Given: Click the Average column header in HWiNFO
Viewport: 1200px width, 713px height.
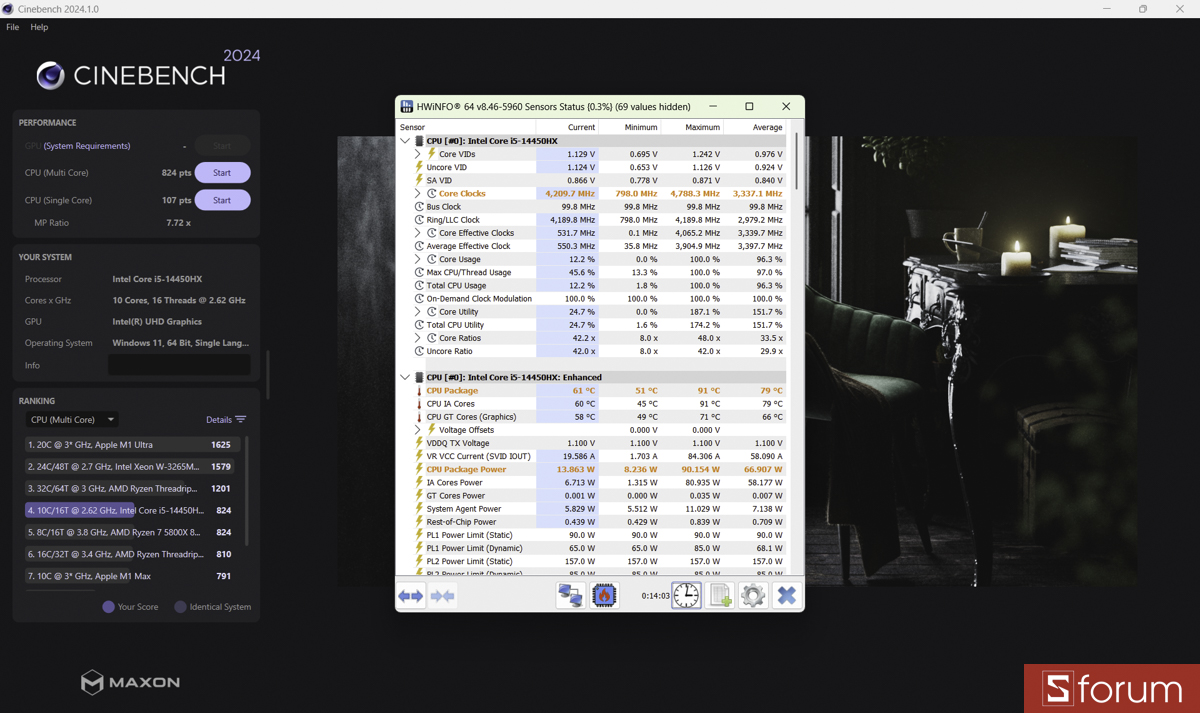Looking at the screenshot, I should 754,127.
